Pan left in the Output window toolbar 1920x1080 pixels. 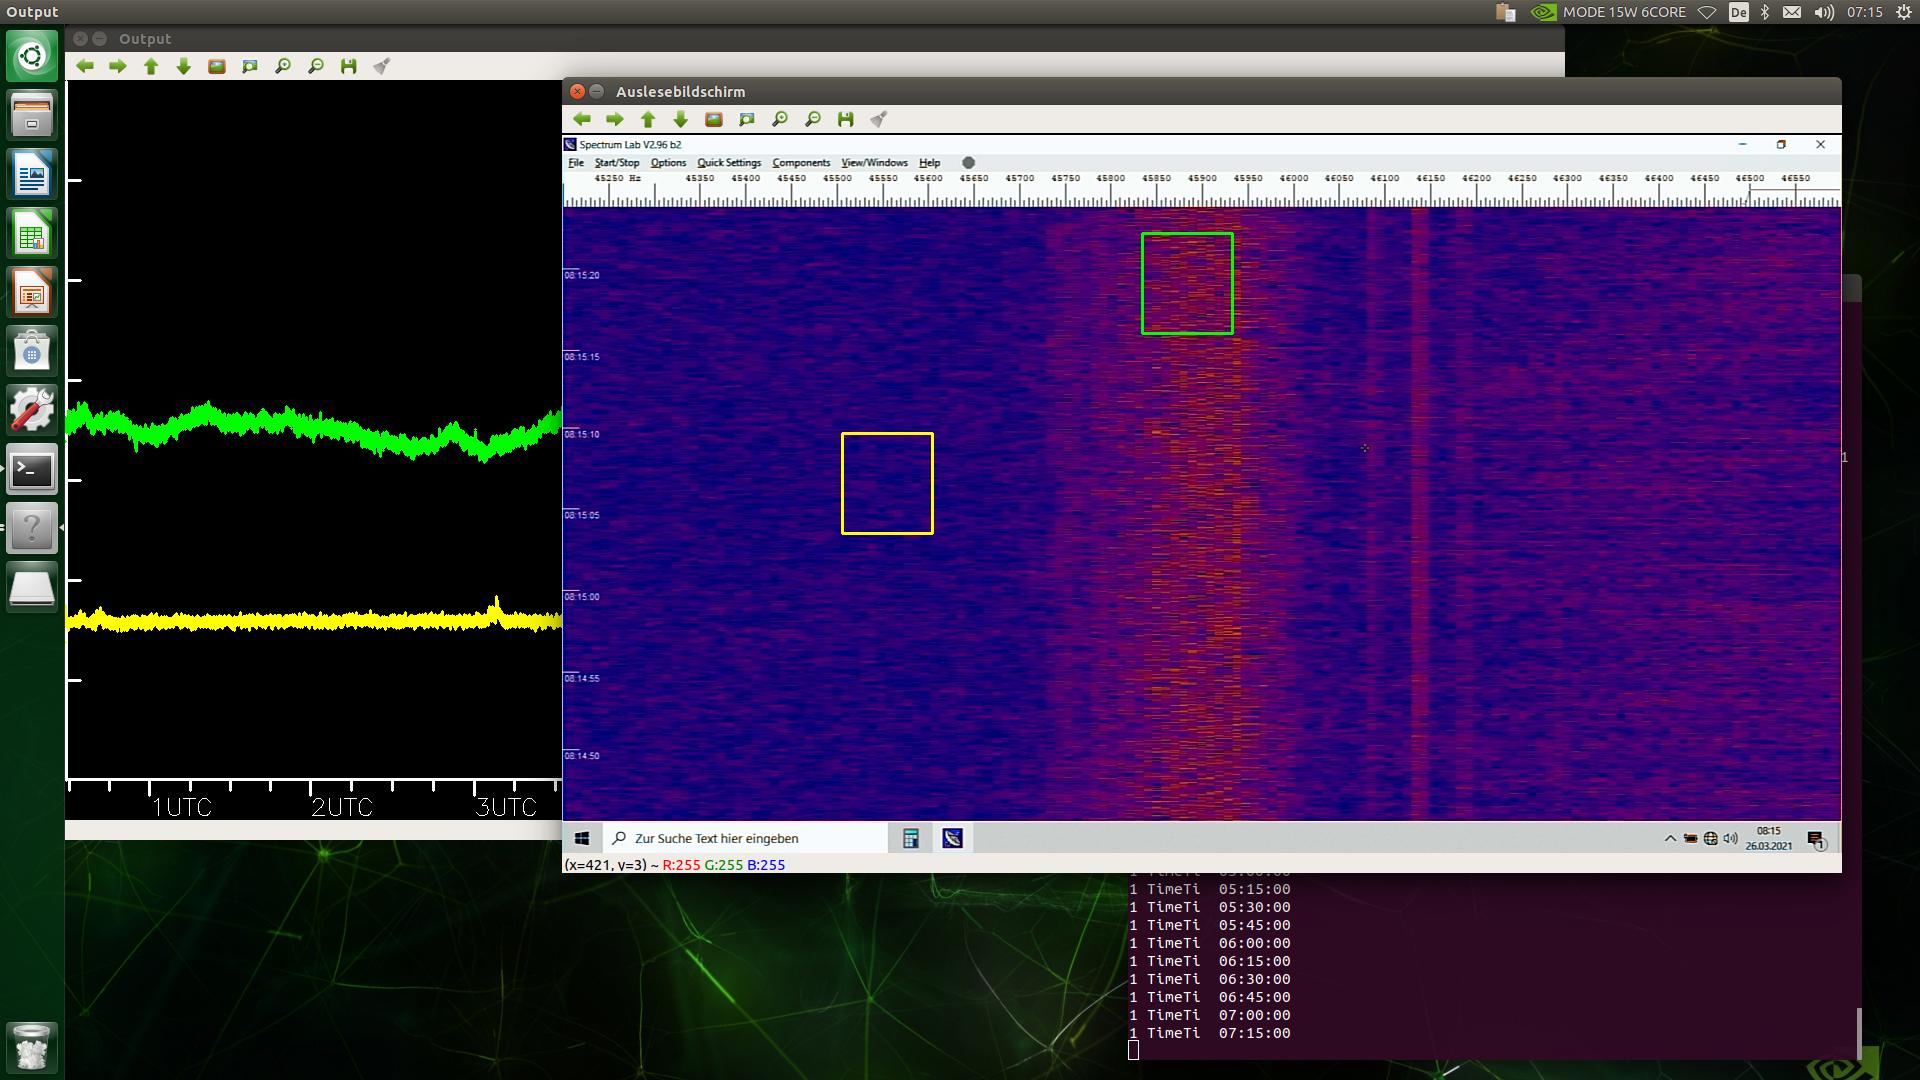[85, 66]
